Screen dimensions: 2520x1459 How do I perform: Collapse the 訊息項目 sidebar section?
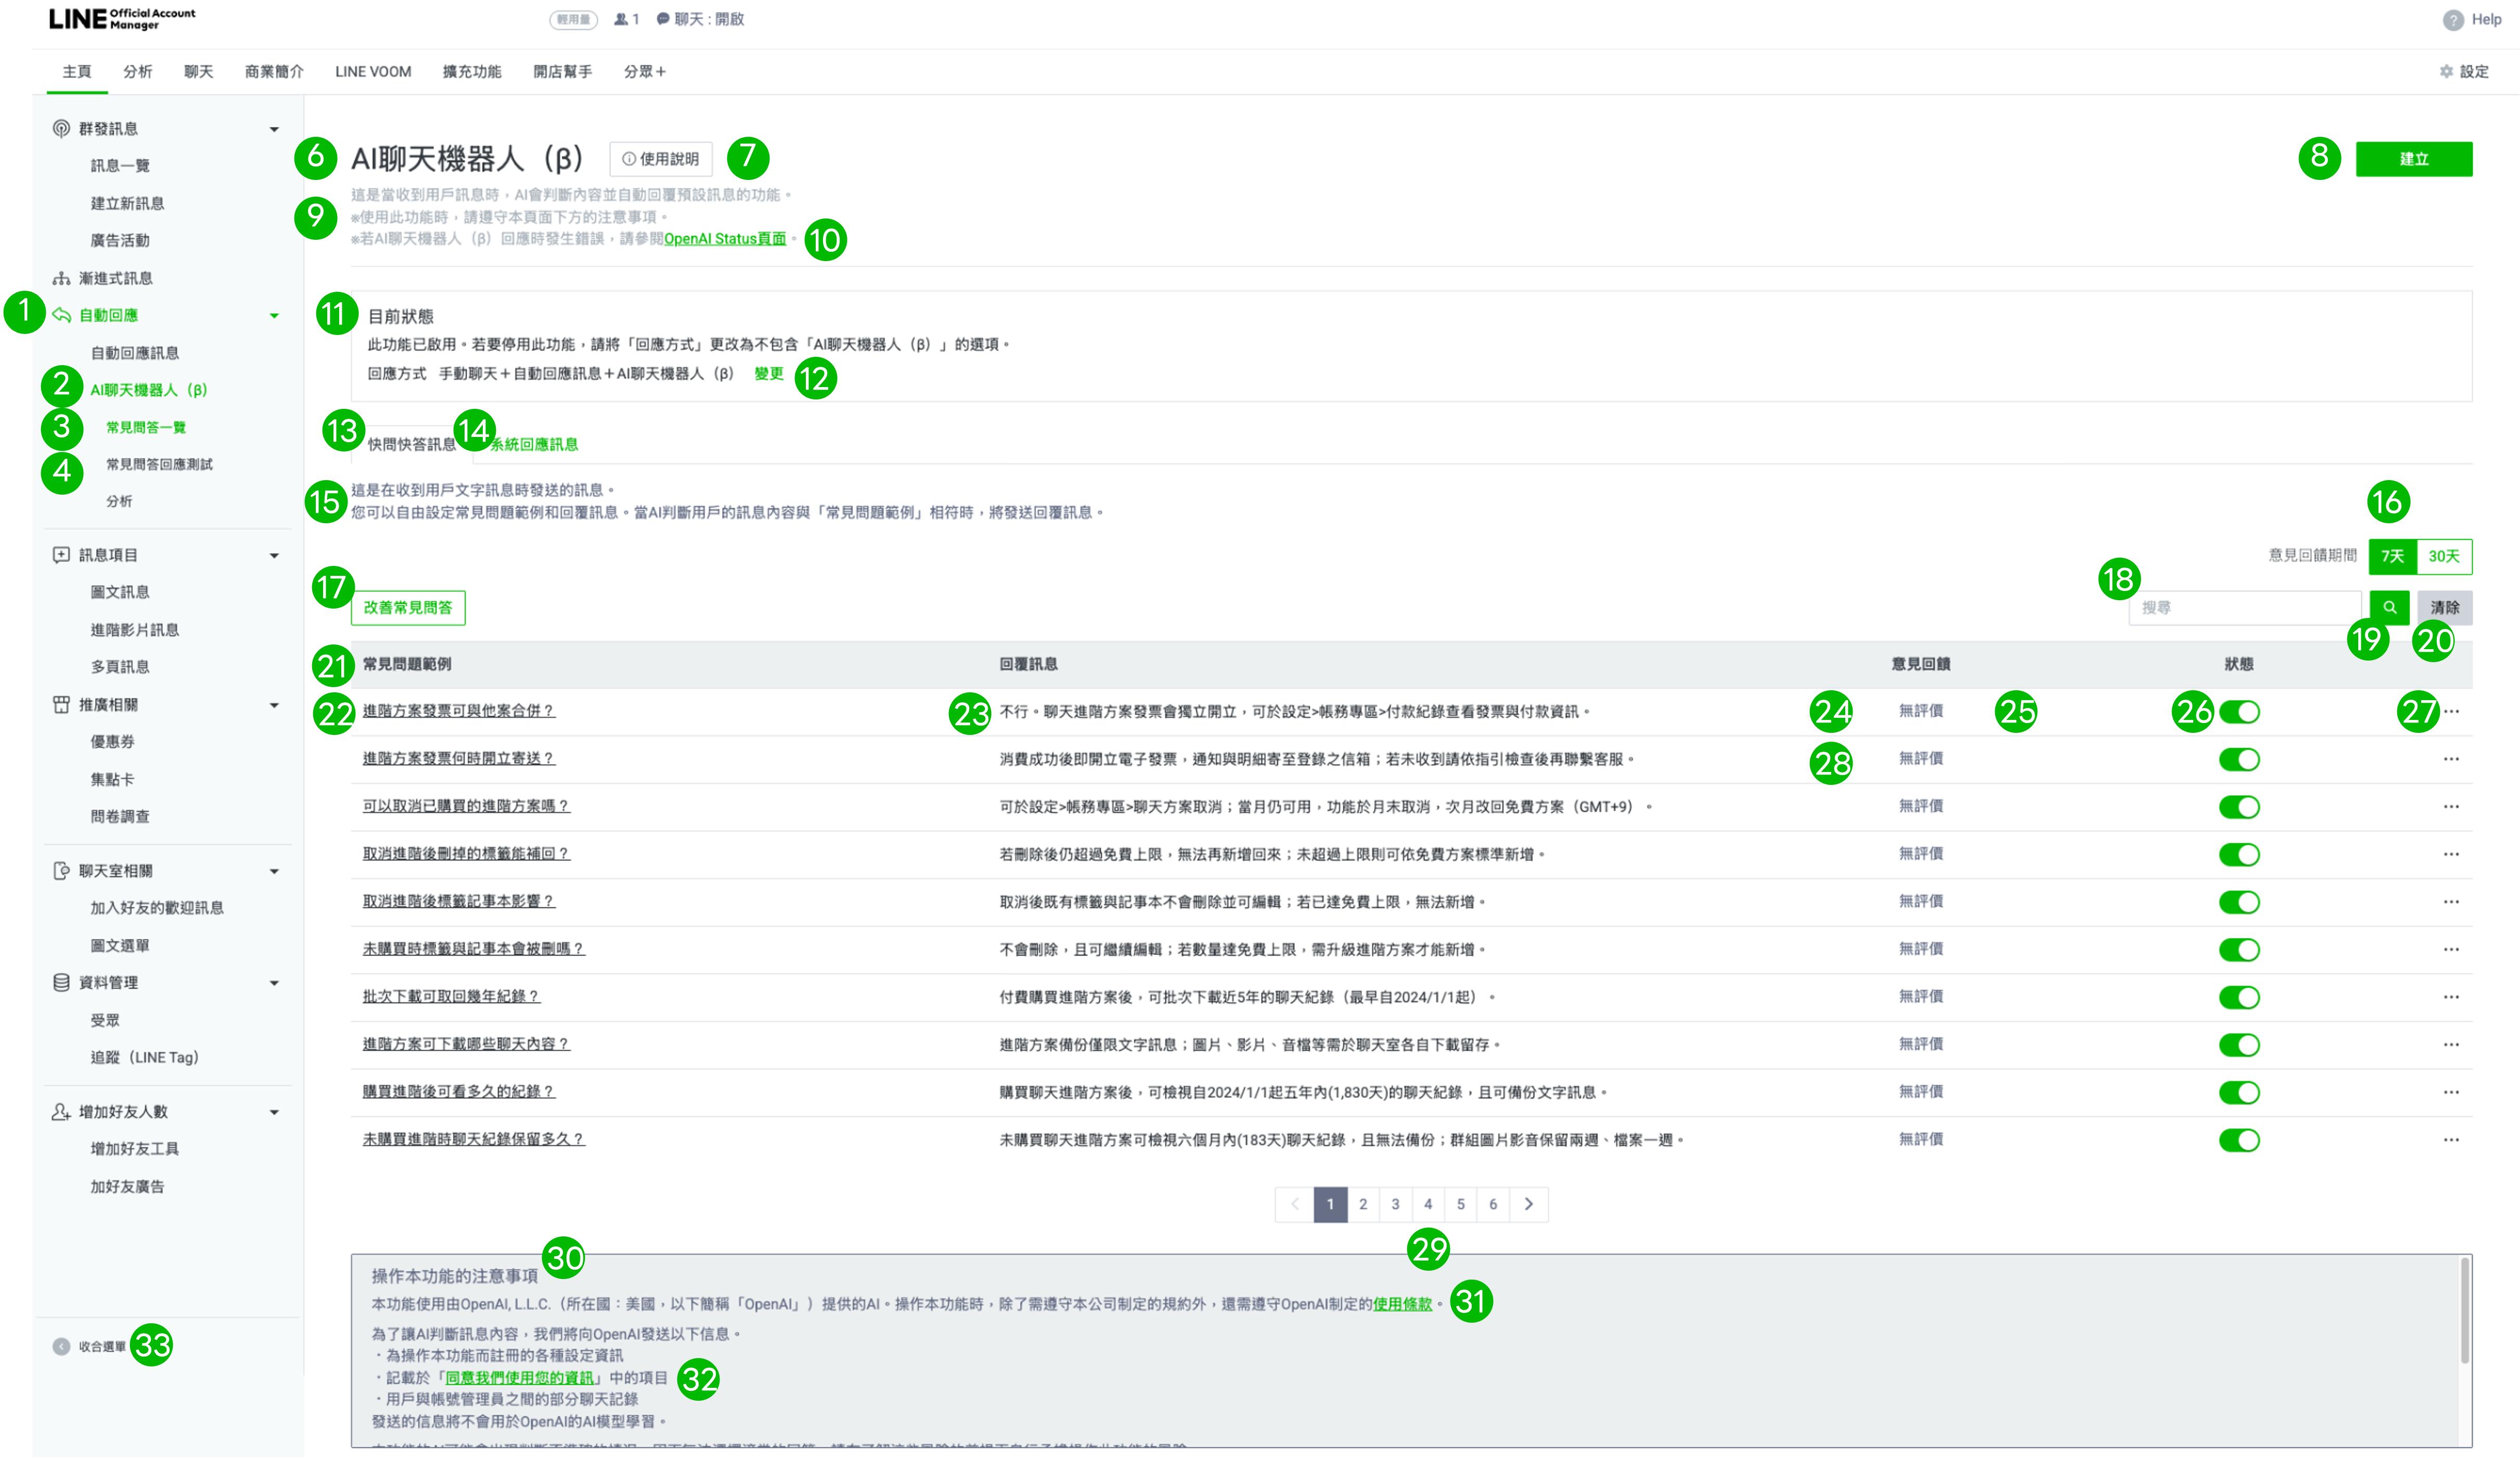click(274, 556)
